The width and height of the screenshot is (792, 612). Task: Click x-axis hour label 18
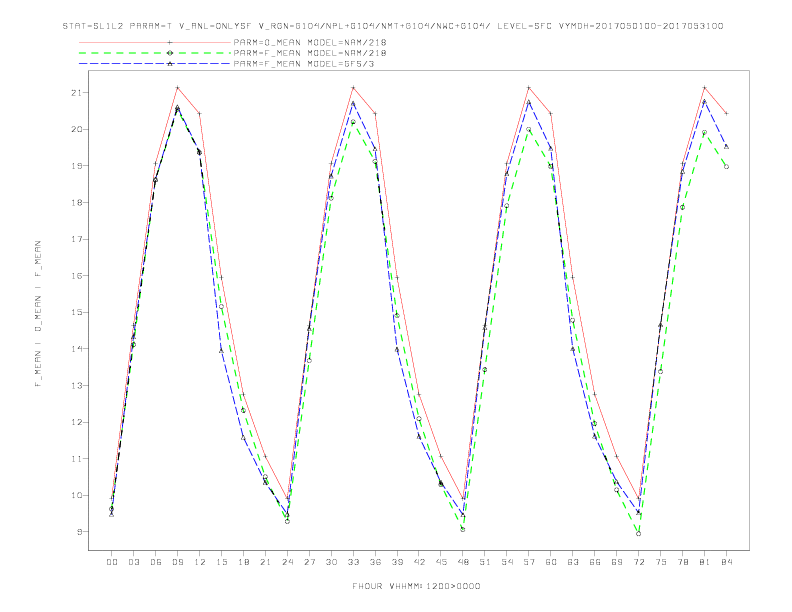[243, 562]
